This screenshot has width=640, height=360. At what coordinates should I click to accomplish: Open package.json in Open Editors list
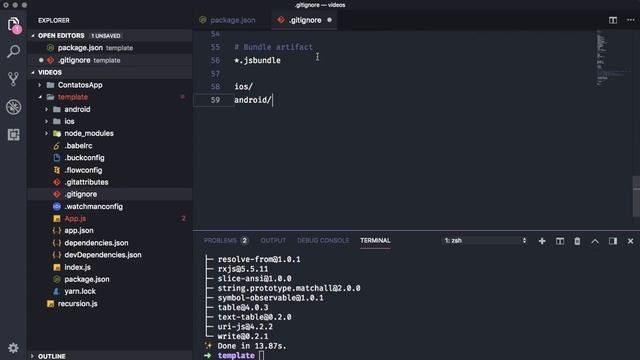(x=109, y=48)
